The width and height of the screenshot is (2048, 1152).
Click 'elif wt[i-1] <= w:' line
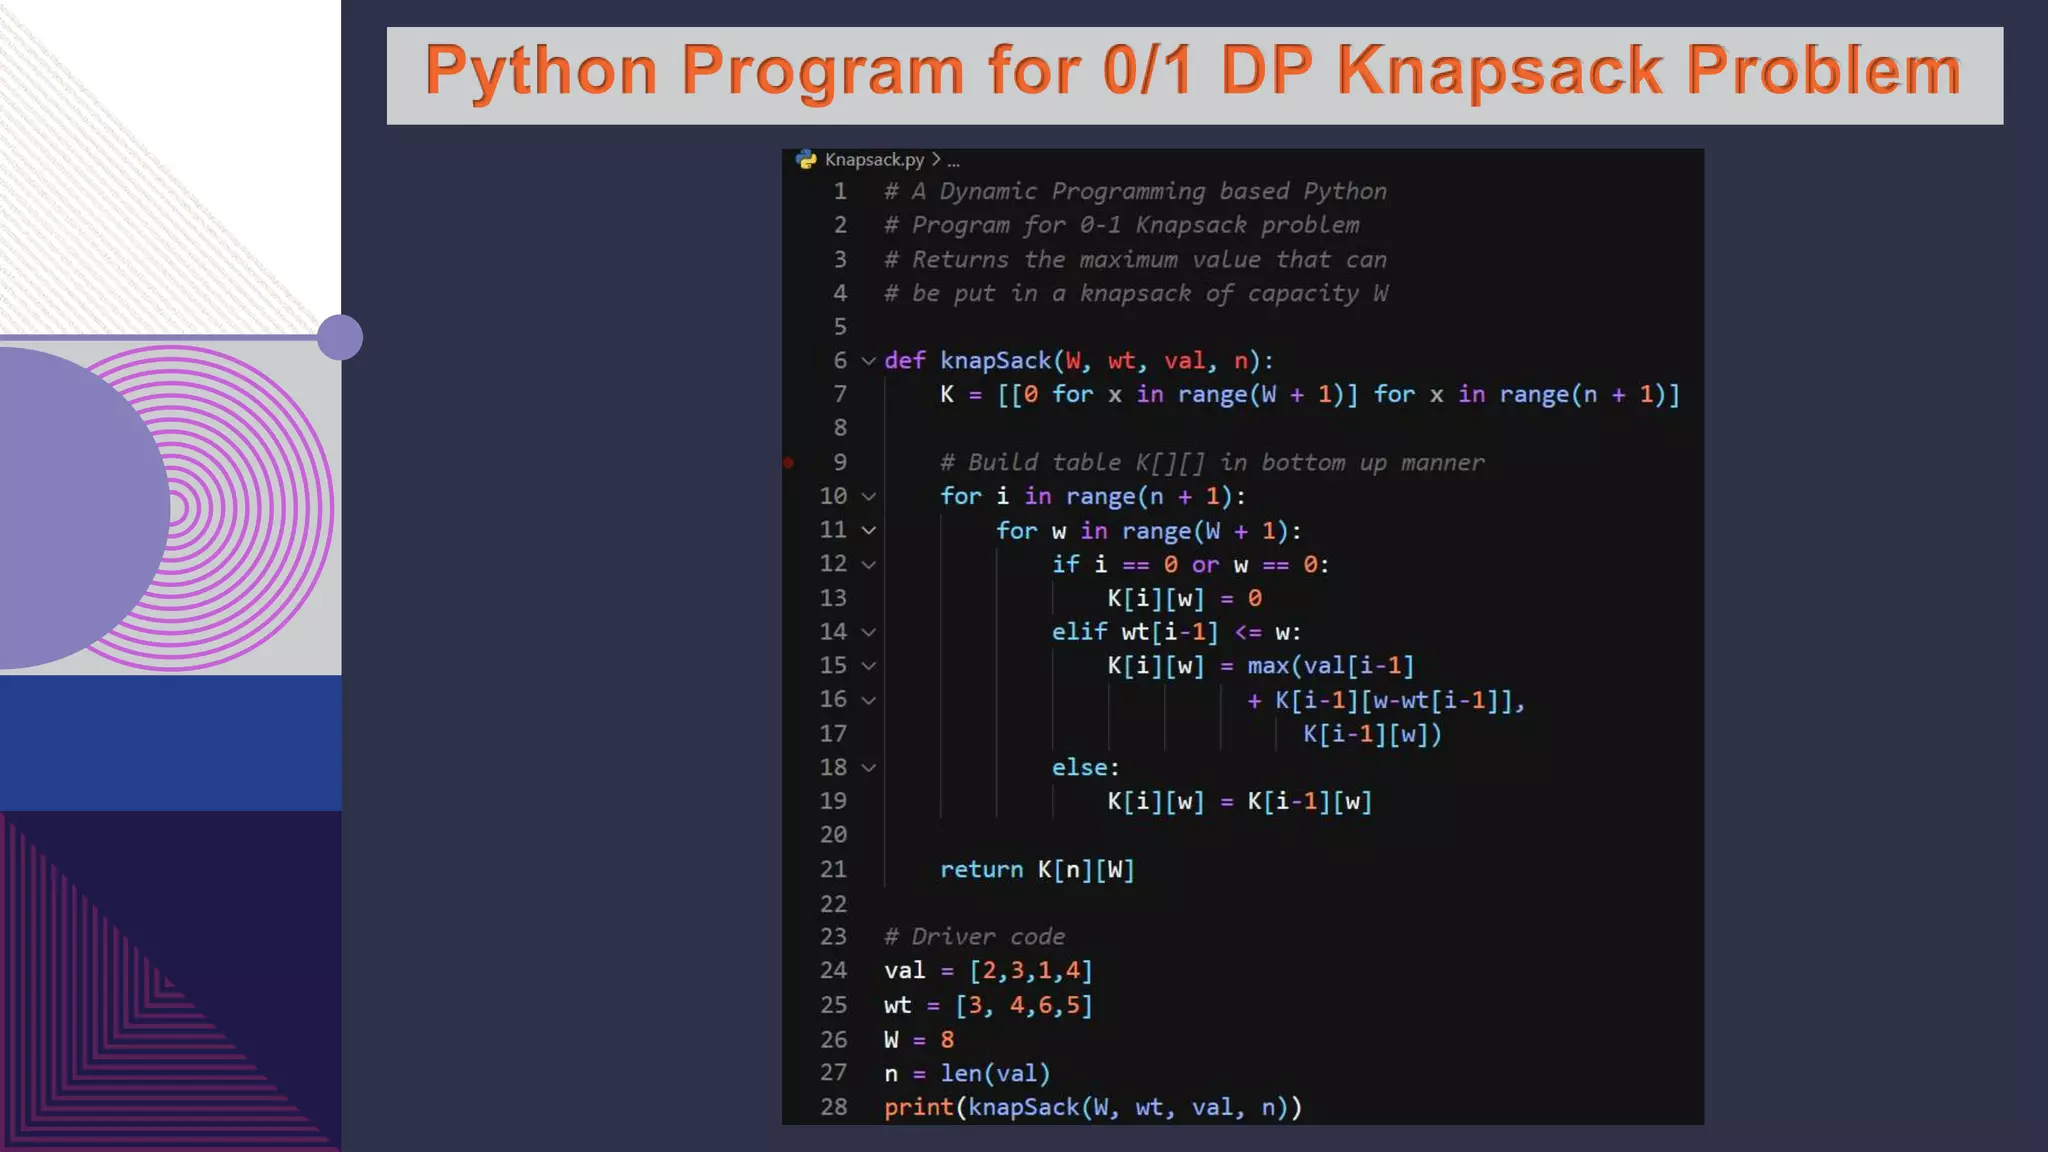pyautogui.click(x=1177, y=632)
